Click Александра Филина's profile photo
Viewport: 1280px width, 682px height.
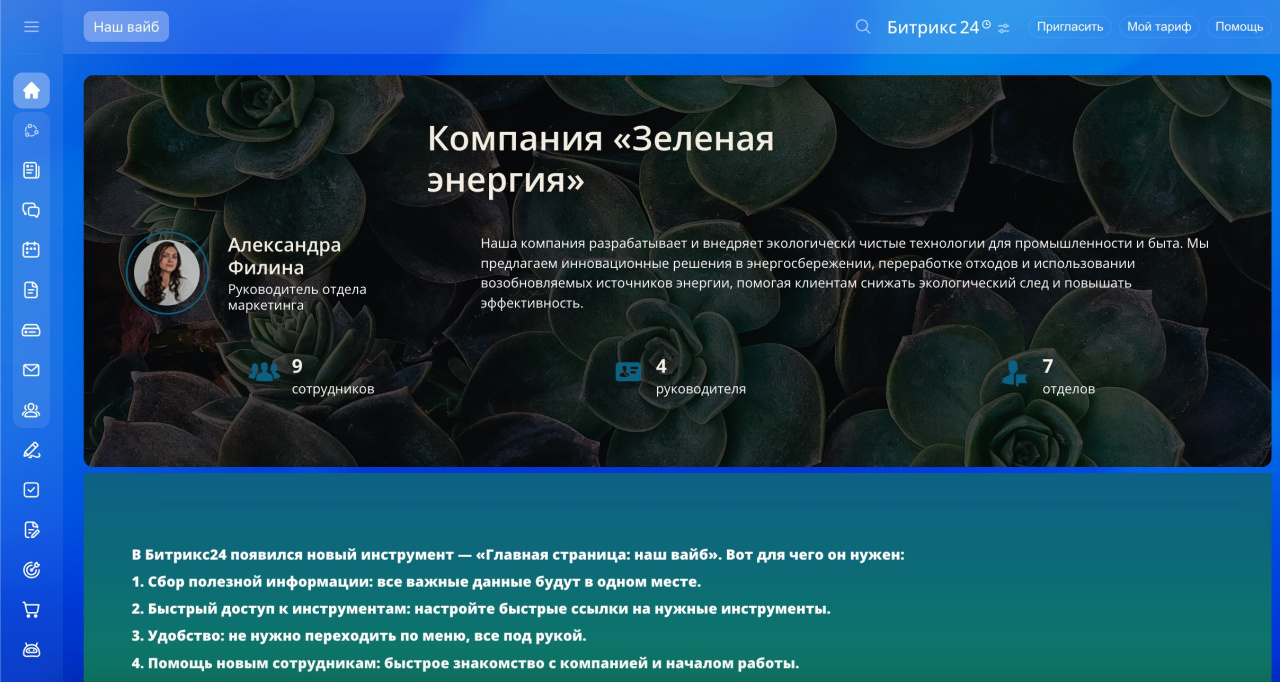click(x=167, y=273)
